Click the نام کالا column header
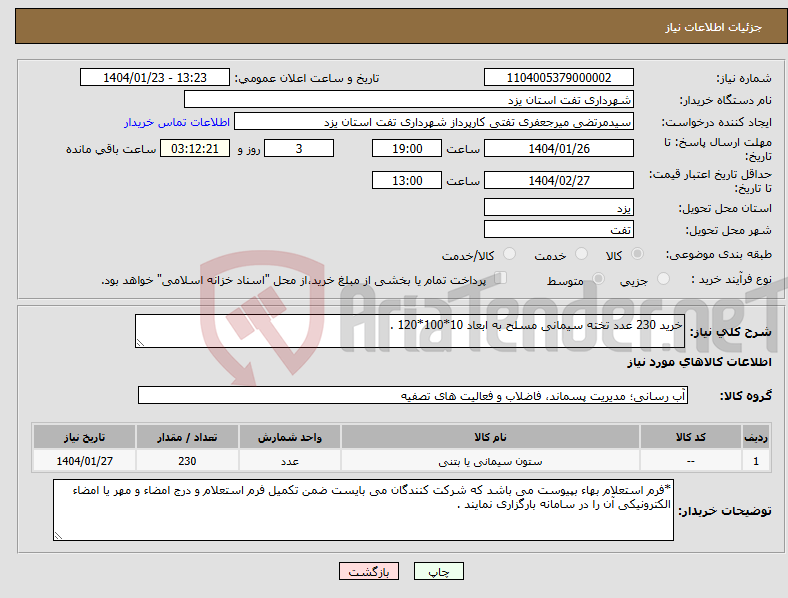Viewport: 788px width, 598px height. tap(490, 437)
